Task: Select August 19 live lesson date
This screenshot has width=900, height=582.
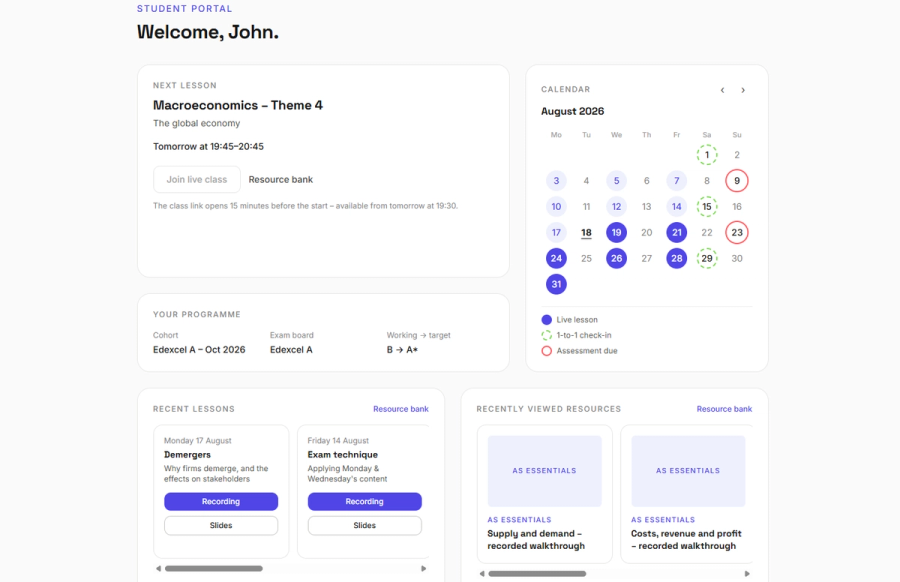Action: click(616, 232)
